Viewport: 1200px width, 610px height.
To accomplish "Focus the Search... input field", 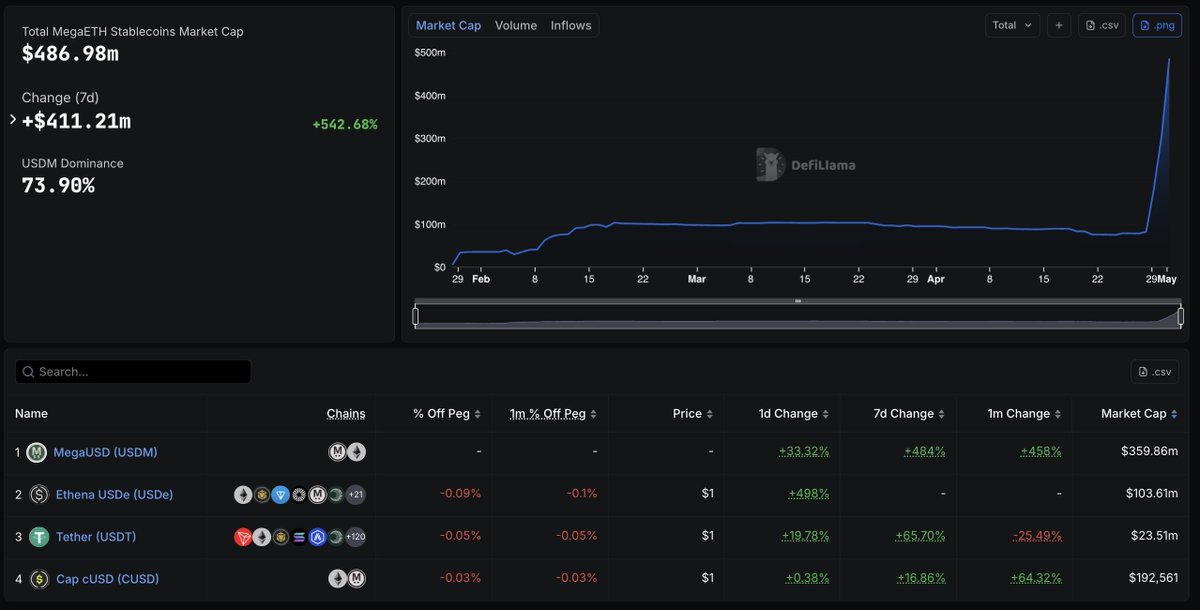I will [133, 372].
